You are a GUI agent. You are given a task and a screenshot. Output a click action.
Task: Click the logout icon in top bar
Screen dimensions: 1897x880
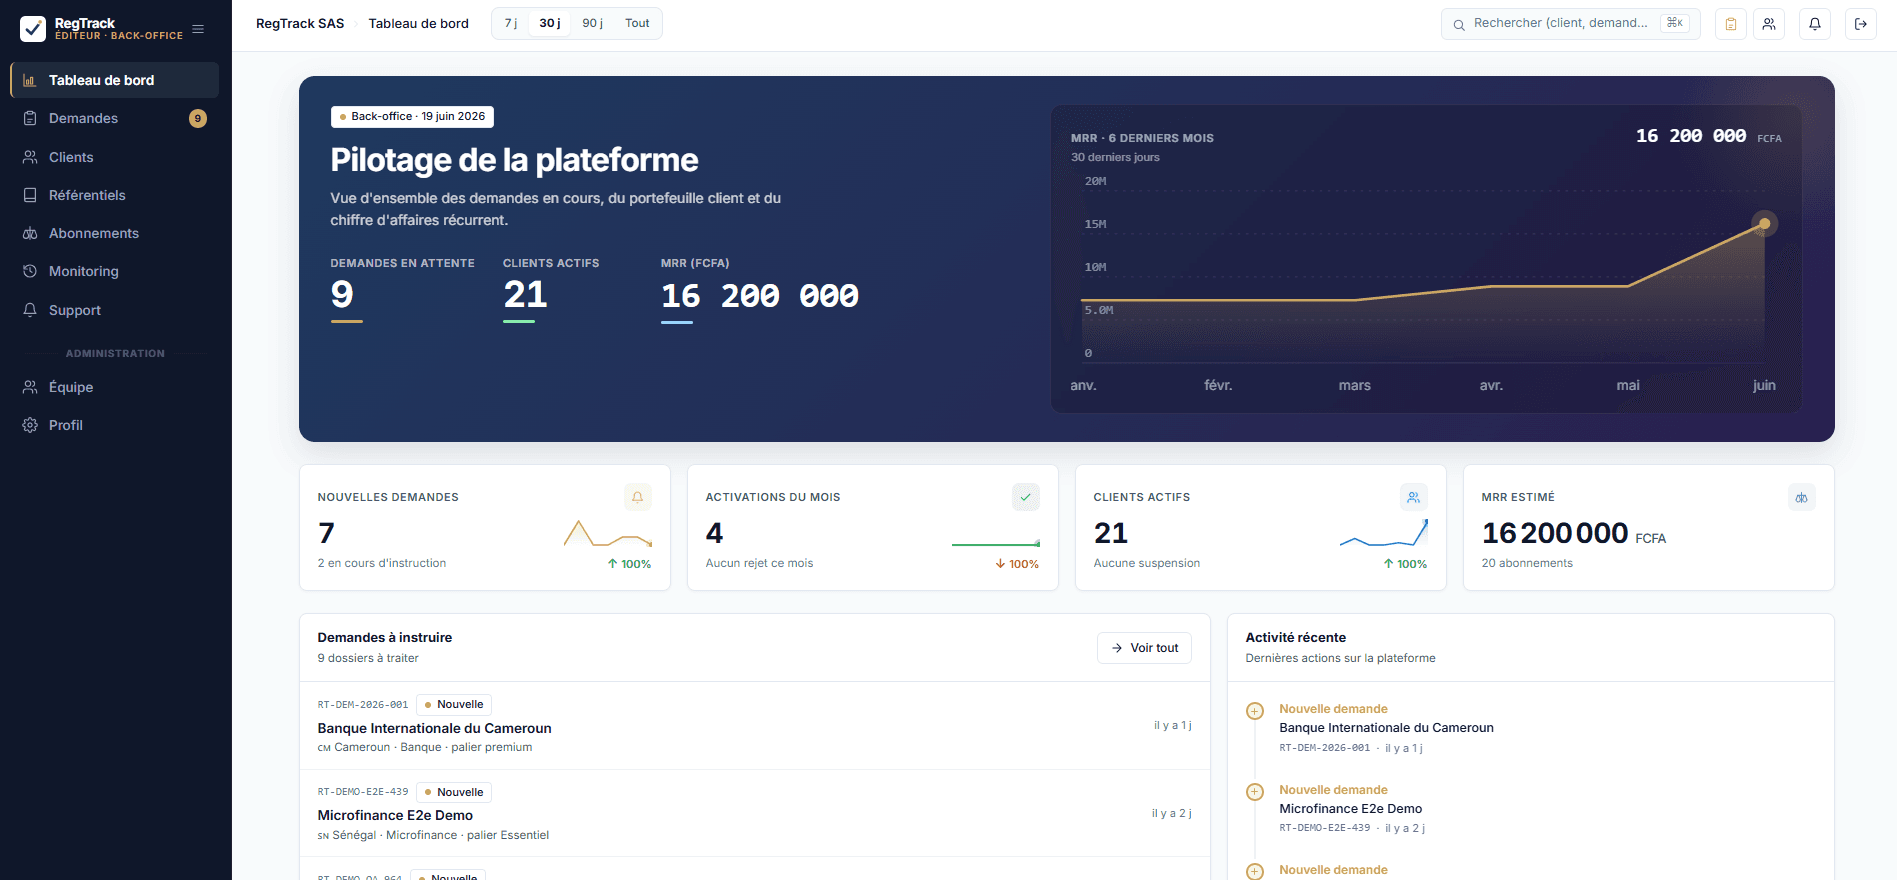1861,24
